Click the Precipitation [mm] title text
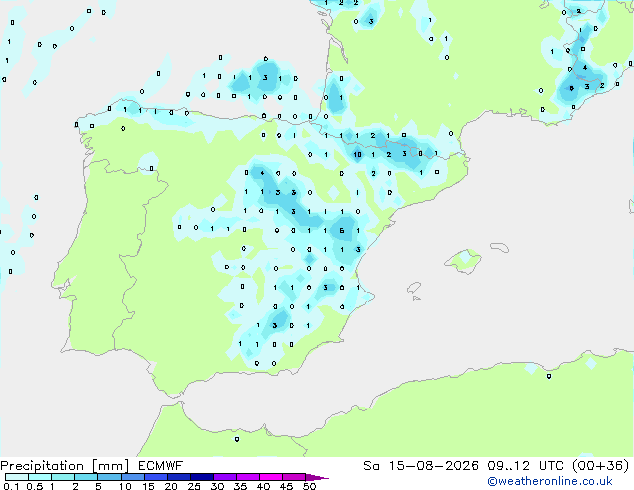 [x=65, y=466]
